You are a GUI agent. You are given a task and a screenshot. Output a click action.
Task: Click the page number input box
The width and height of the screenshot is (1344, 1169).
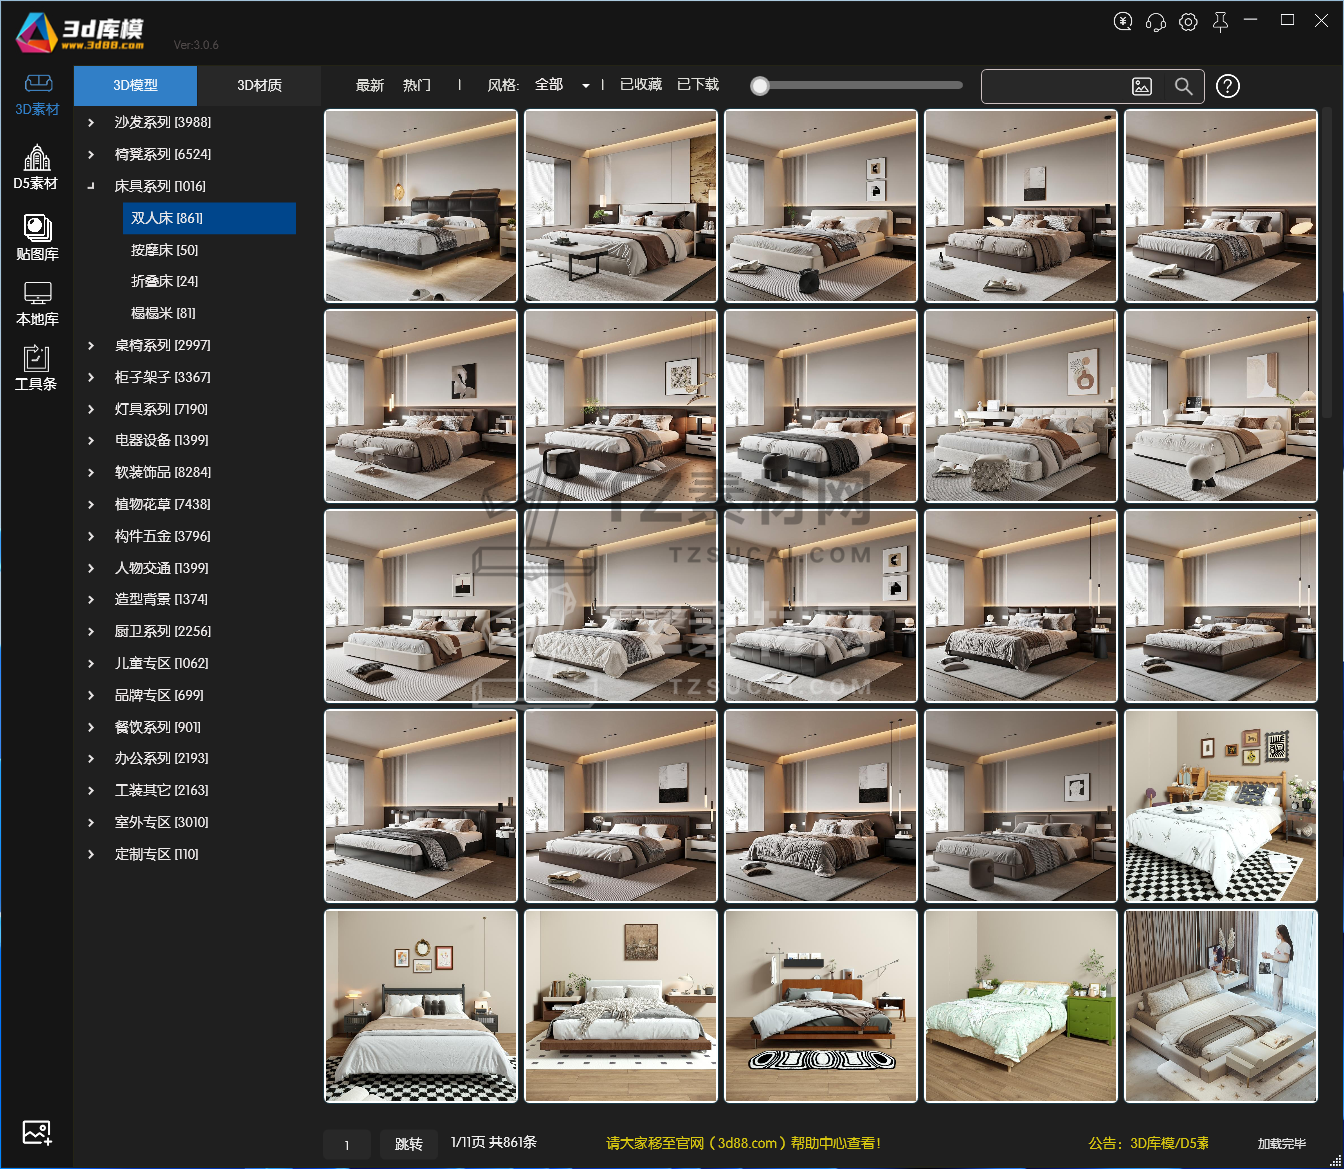click(347, 1144)
